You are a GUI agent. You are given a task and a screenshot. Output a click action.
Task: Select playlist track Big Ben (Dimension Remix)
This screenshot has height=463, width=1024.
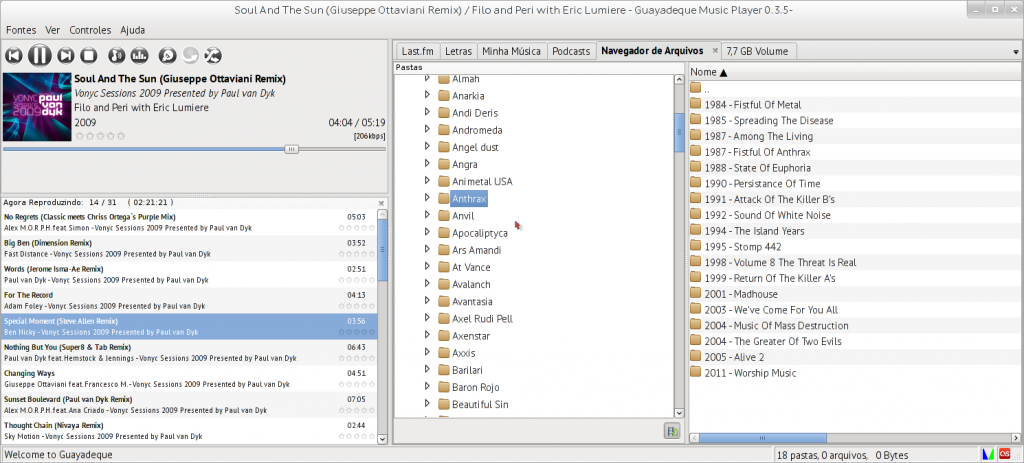pos(189,248)
